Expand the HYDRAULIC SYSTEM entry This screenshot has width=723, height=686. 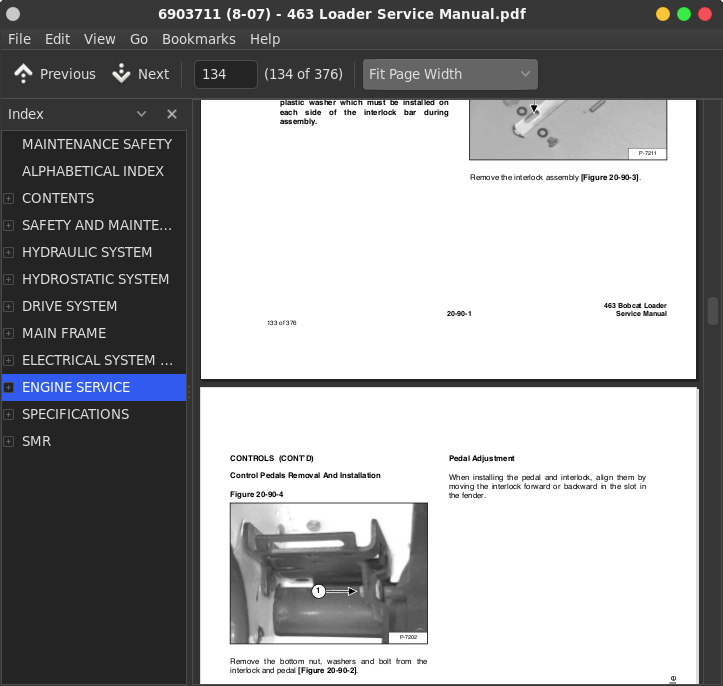9,252
